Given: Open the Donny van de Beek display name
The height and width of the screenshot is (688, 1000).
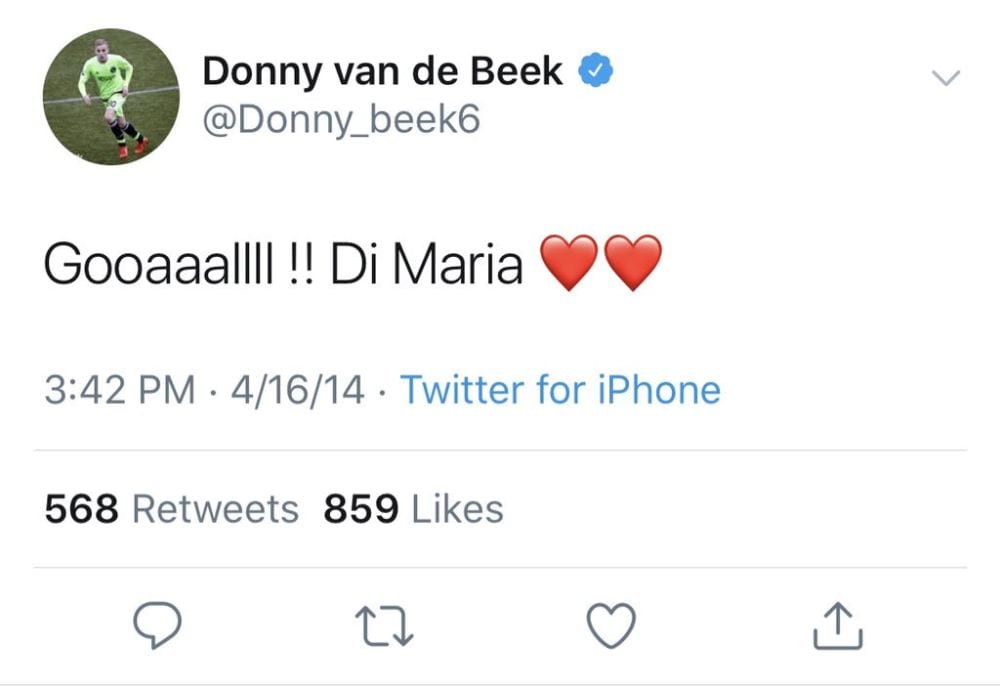Looking at the screenshot, I should [382, 72].
